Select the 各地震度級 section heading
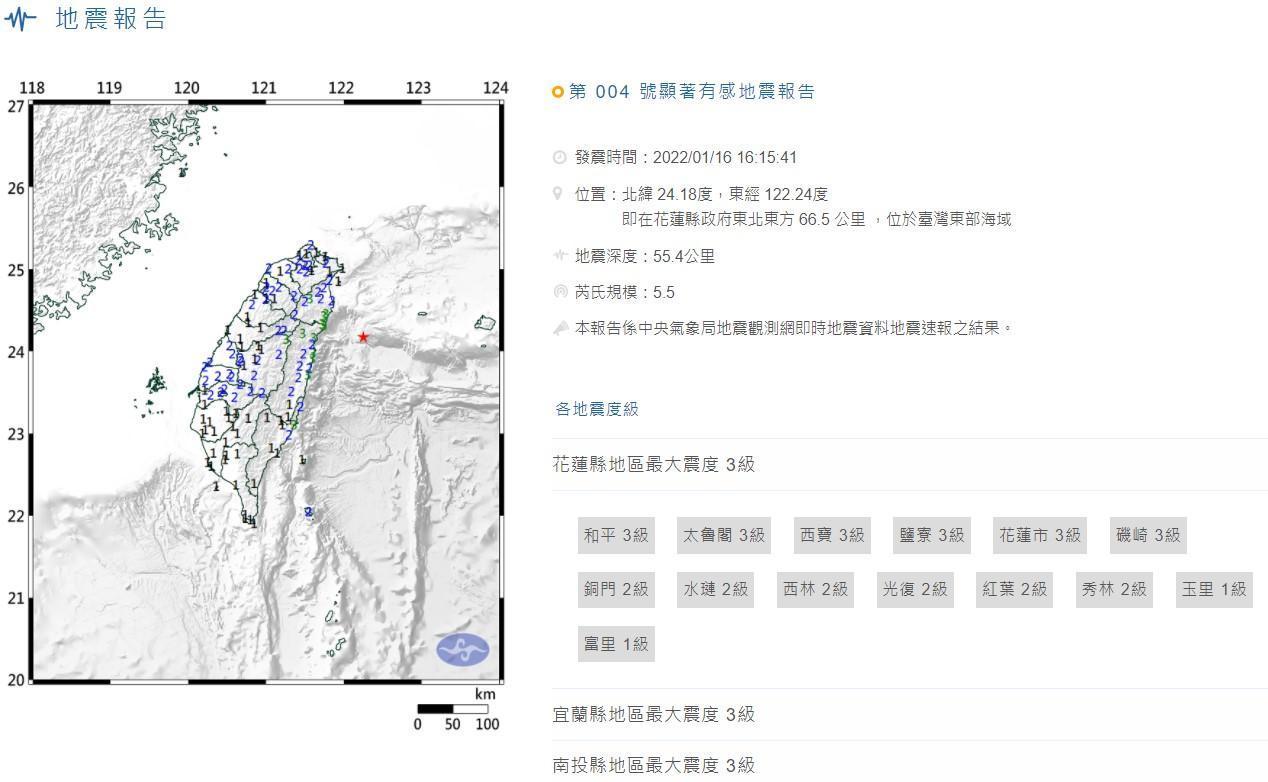1268x782 pixels. (x=597, y=409)
